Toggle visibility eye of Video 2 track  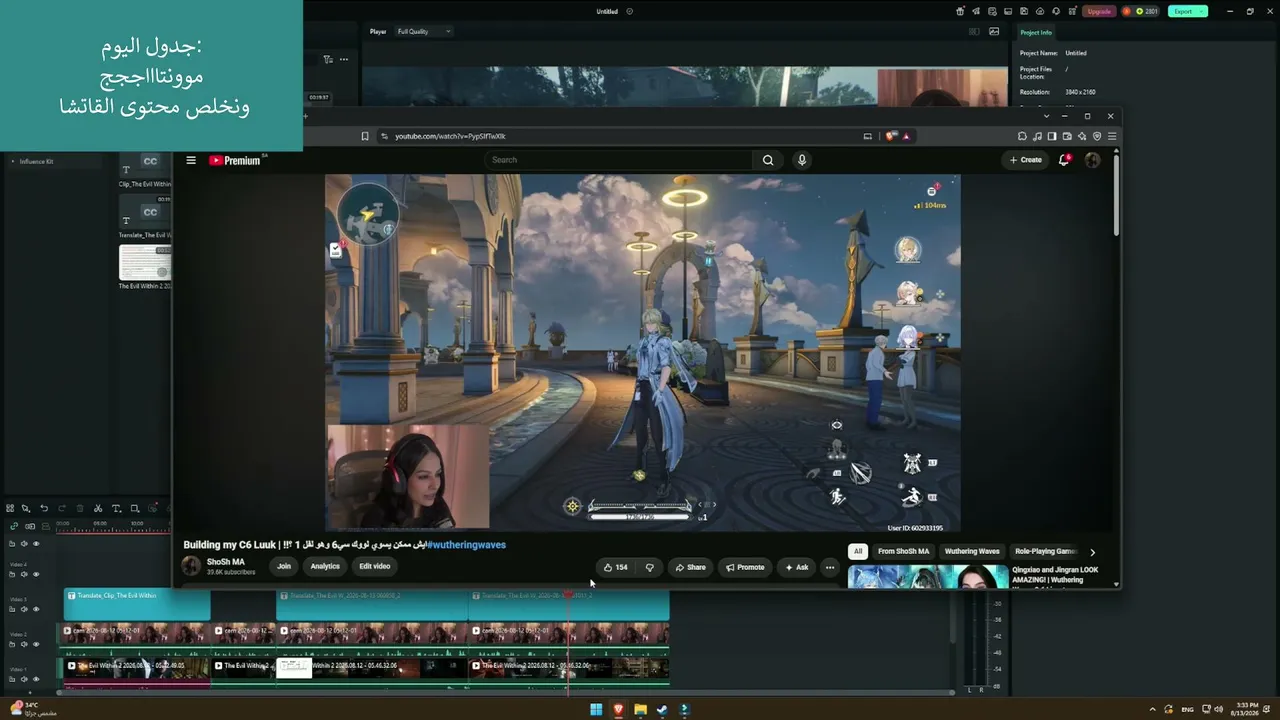tap(36, 644)
